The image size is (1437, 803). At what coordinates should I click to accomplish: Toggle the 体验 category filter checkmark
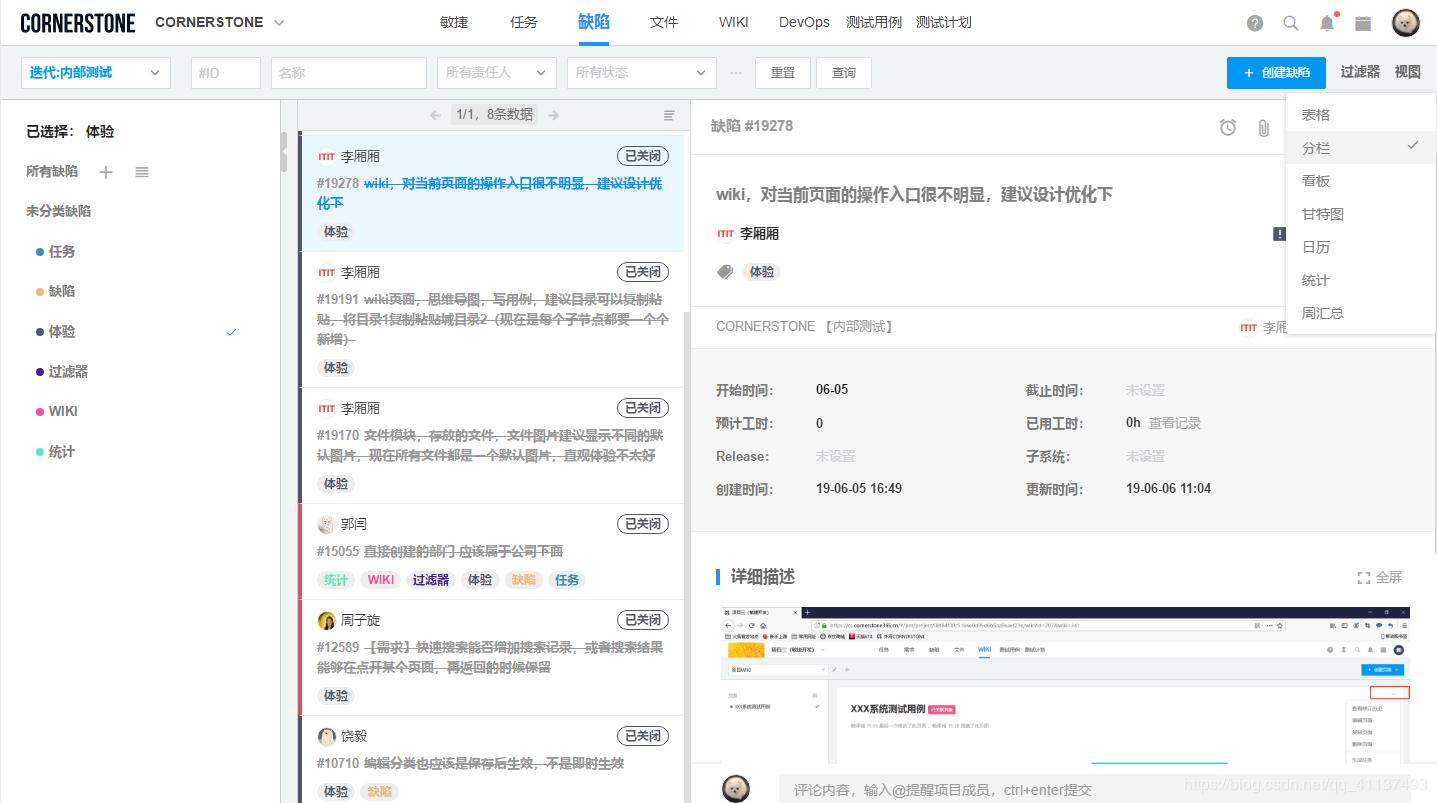(x=231, y=332)
